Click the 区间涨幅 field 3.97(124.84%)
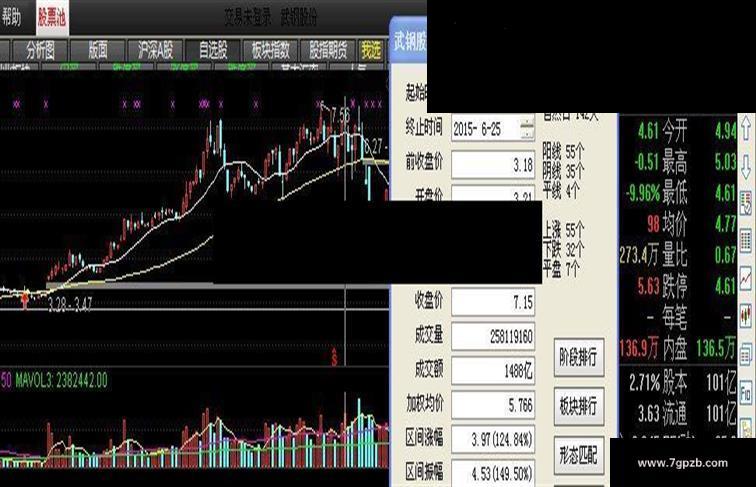 (x=493, y=439)
